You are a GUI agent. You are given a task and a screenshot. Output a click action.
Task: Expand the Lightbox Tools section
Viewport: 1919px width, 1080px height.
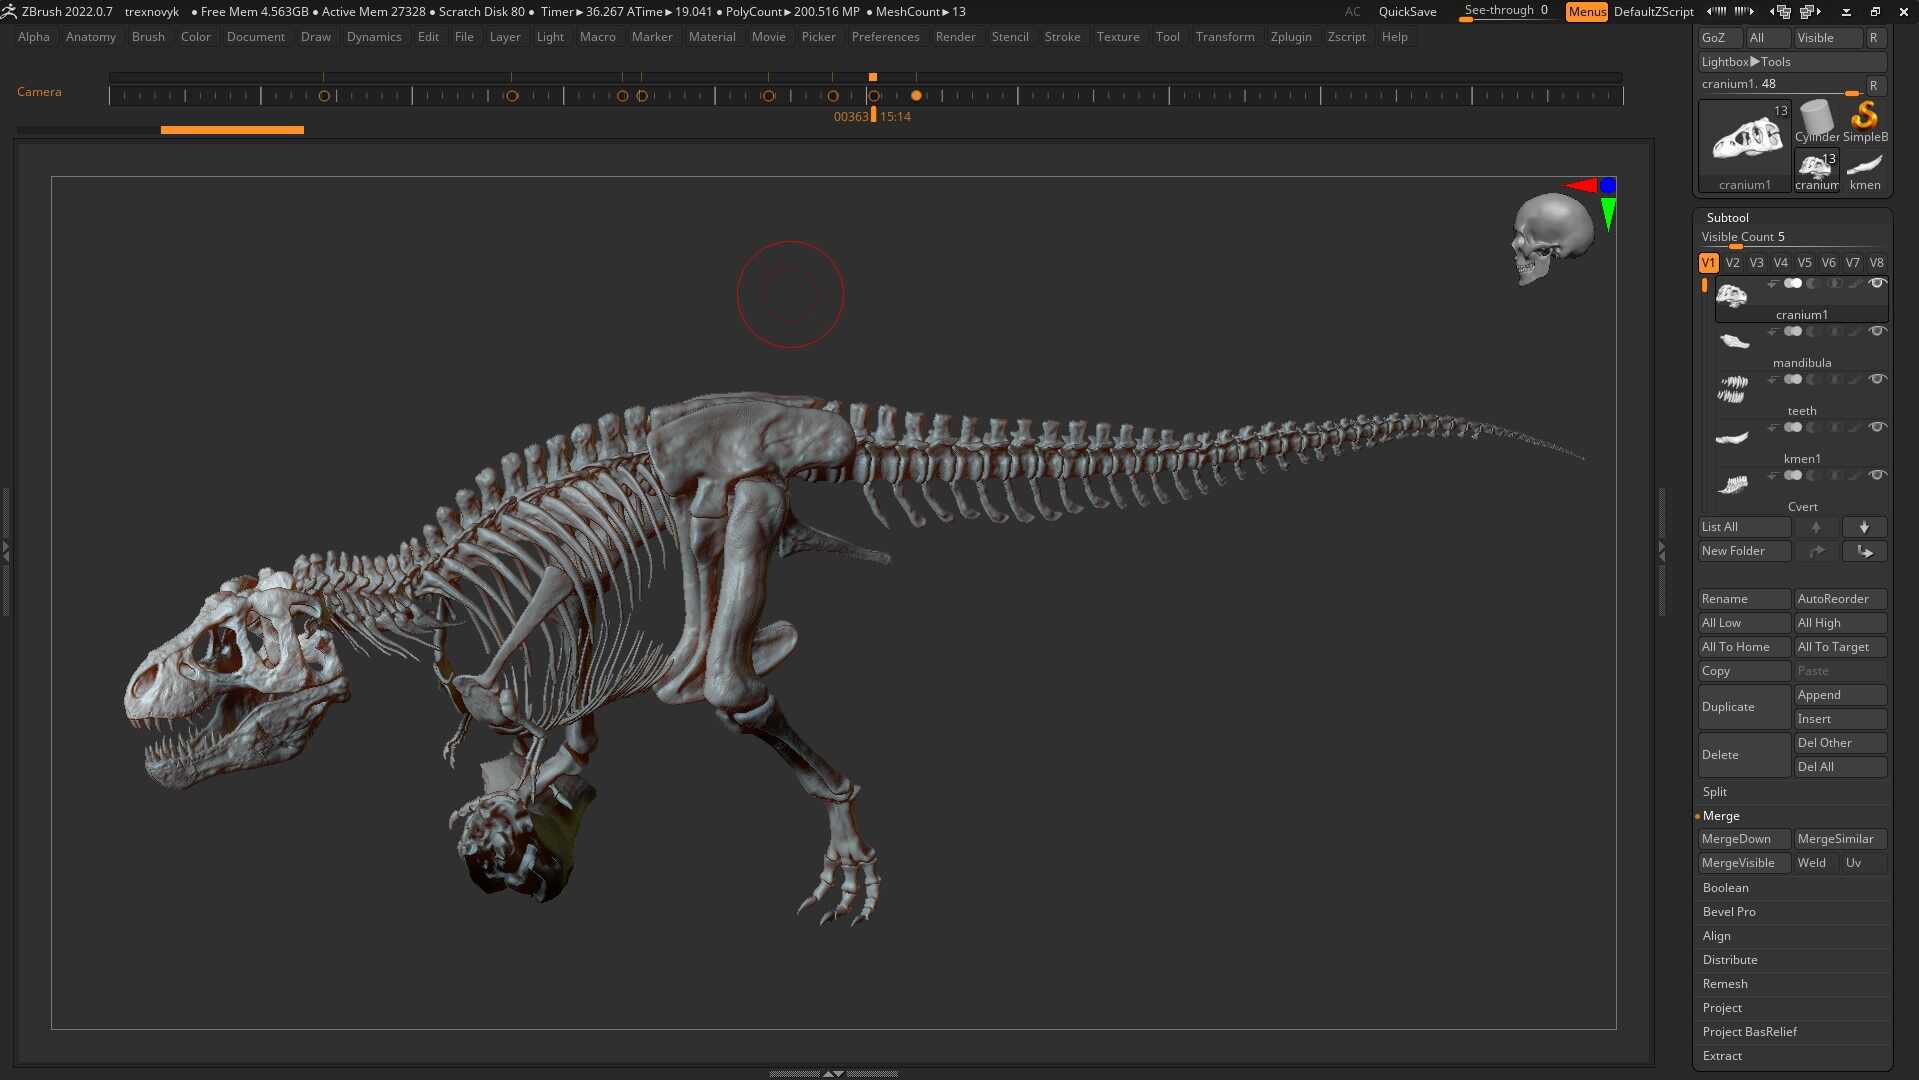point(1756,61)
